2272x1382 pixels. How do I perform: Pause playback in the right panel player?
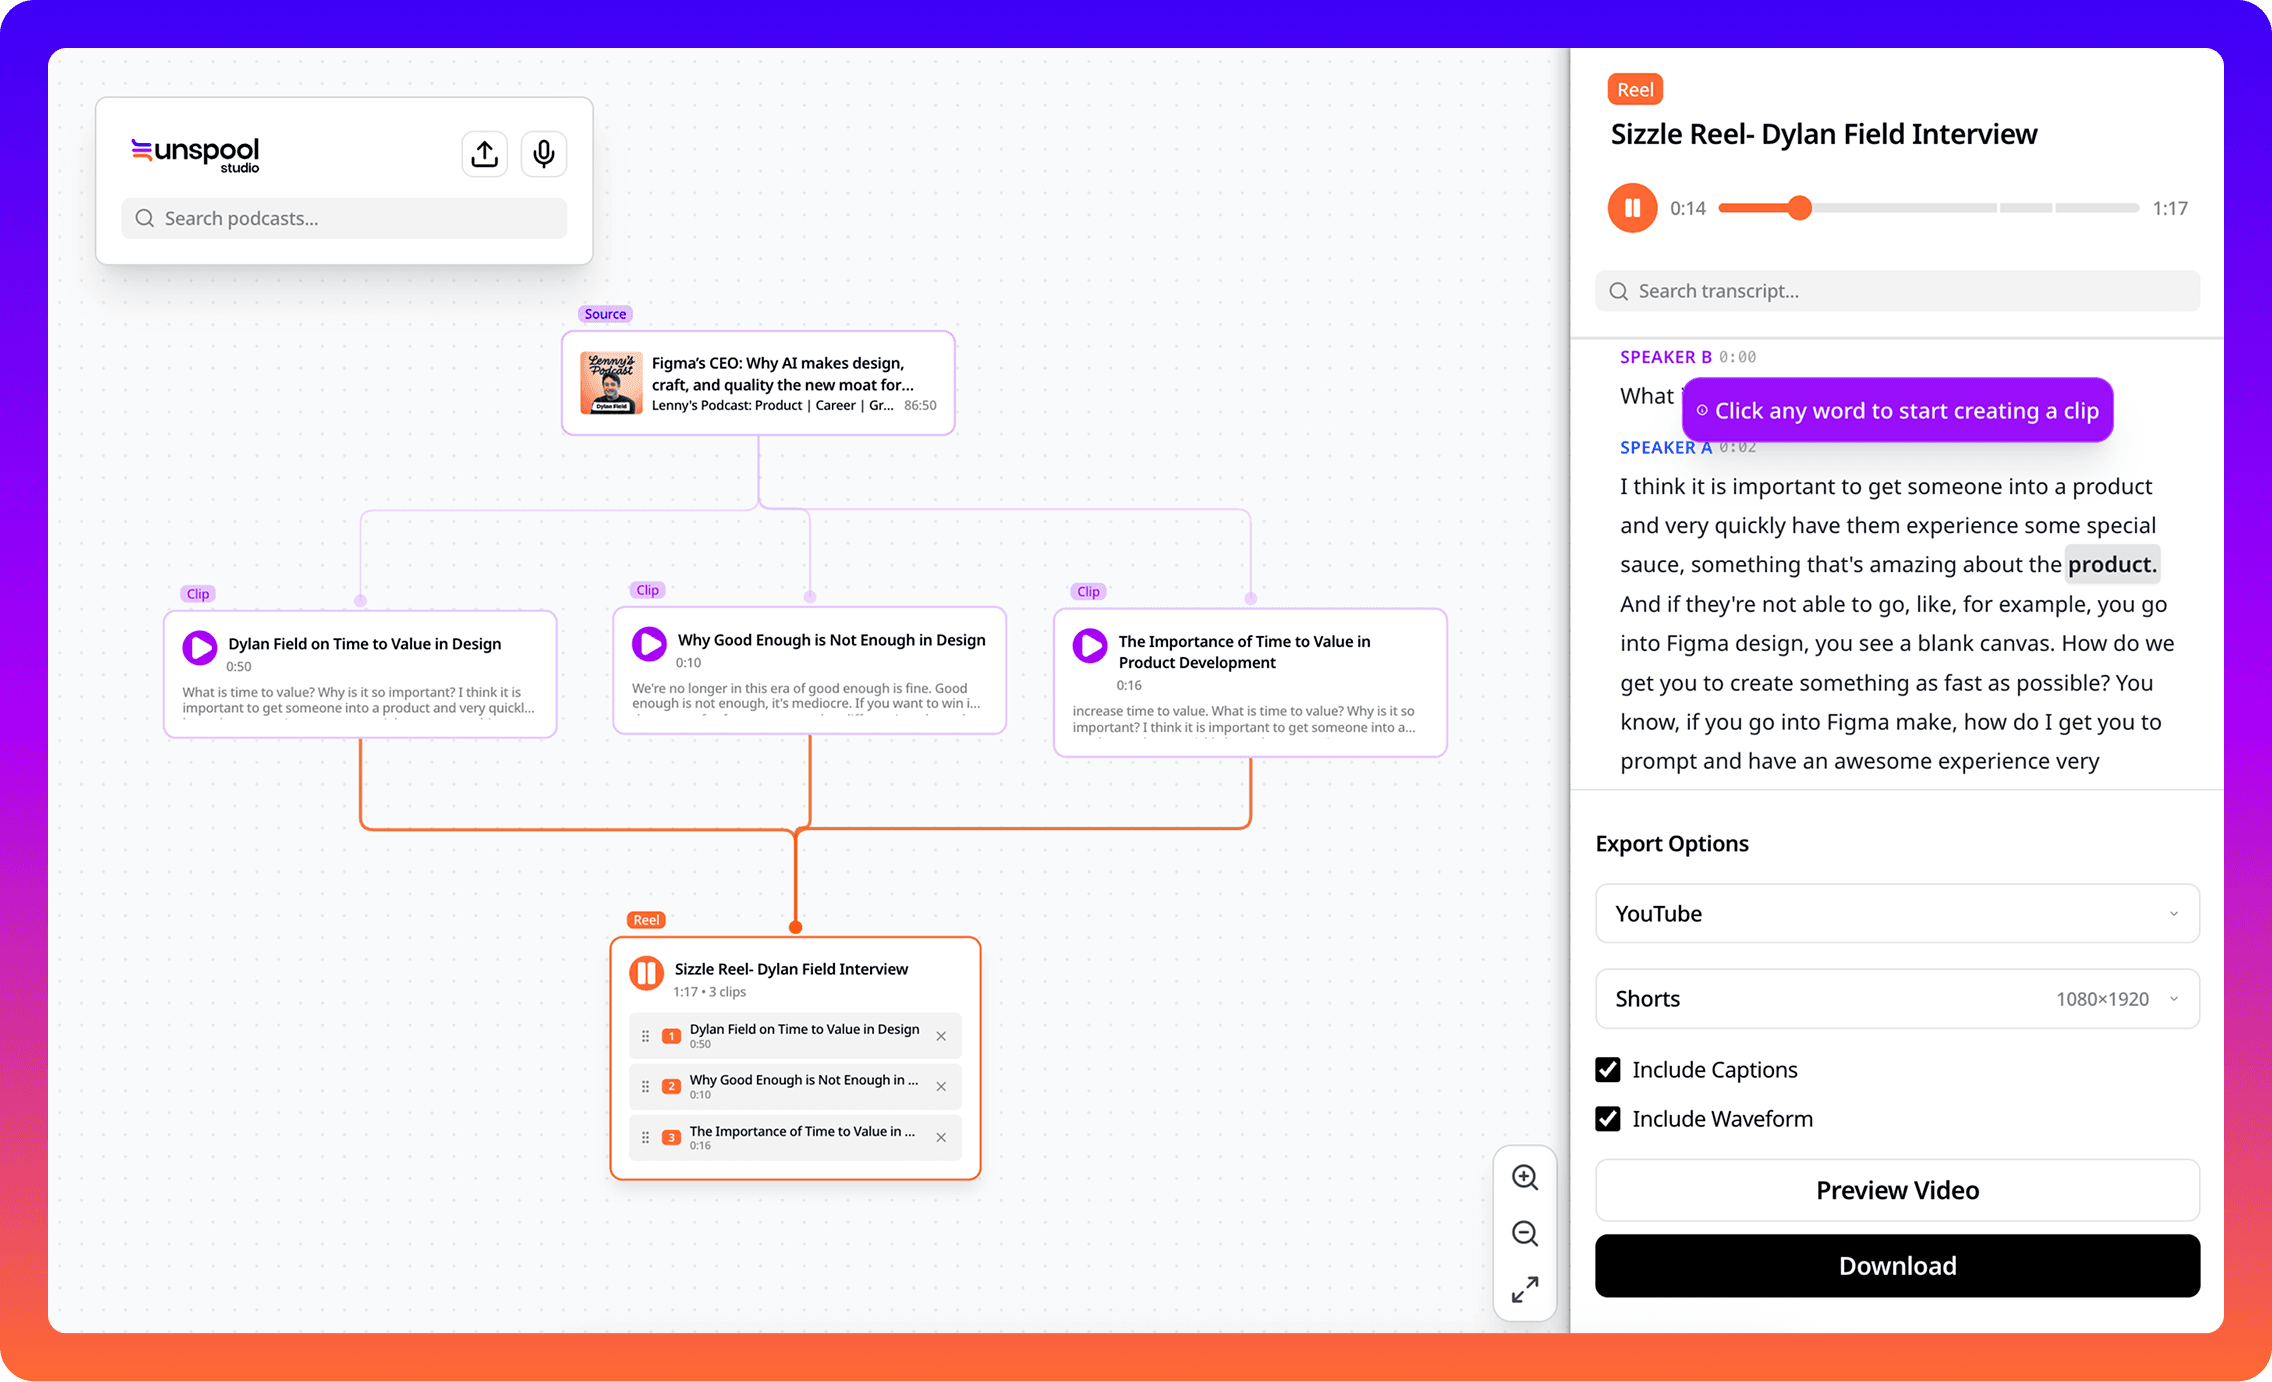pyautogui.click(x=1632, y=208)
